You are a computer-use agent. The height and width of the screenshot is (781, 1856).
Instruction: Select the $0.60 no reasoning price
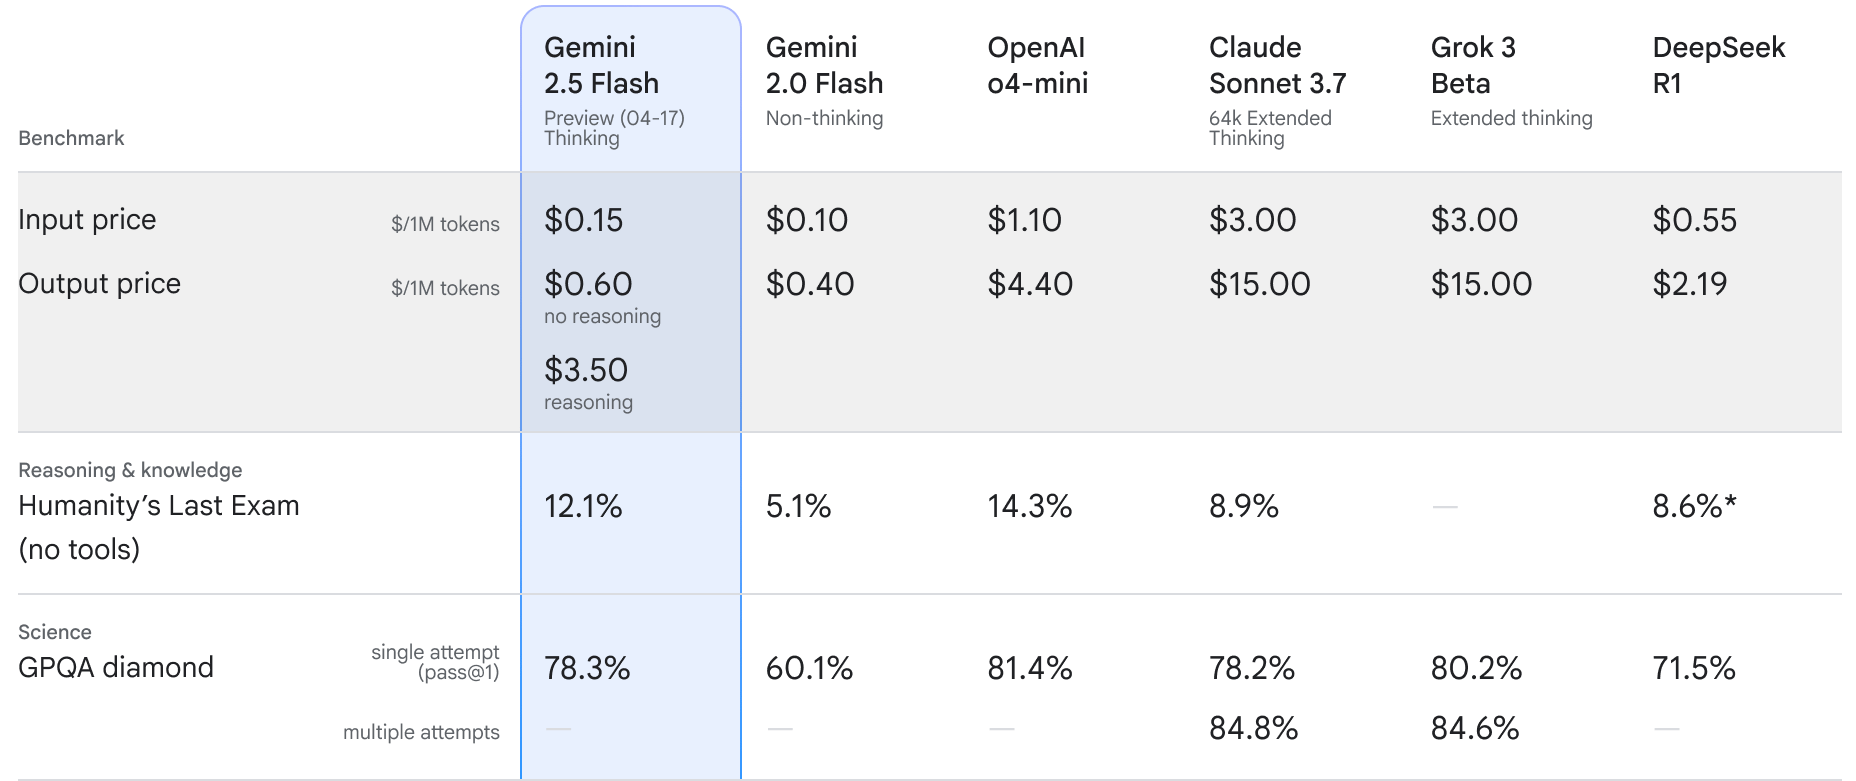[x=588, y=285]
